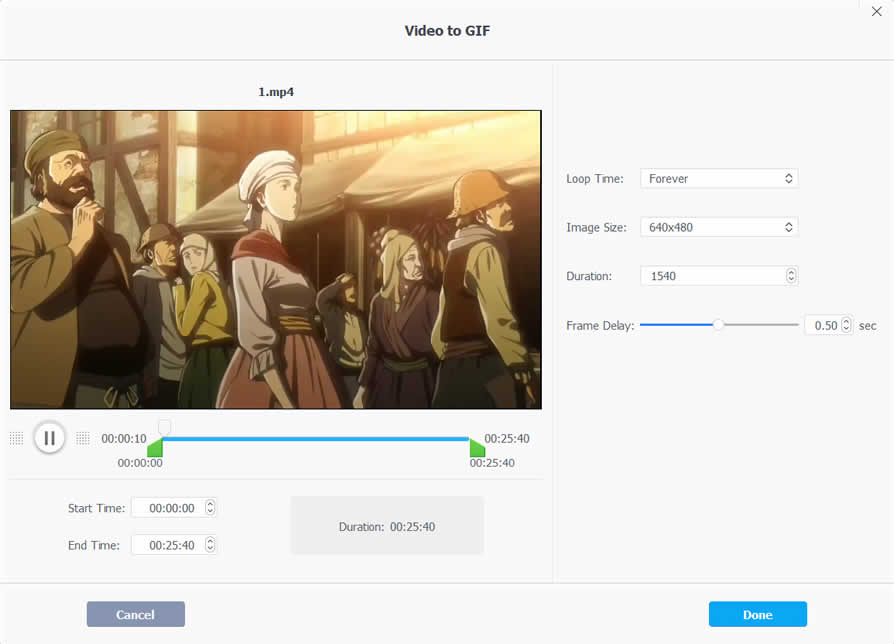
Task: Pause the video preview playback
Action: 49,438
